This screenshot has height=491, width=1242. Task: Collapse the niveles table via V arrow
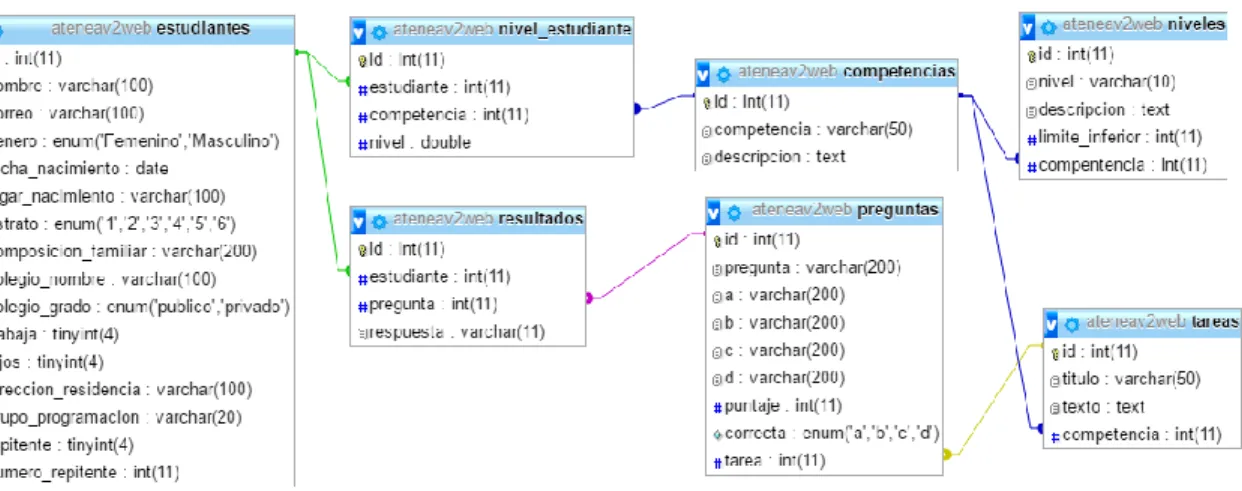1028,26
